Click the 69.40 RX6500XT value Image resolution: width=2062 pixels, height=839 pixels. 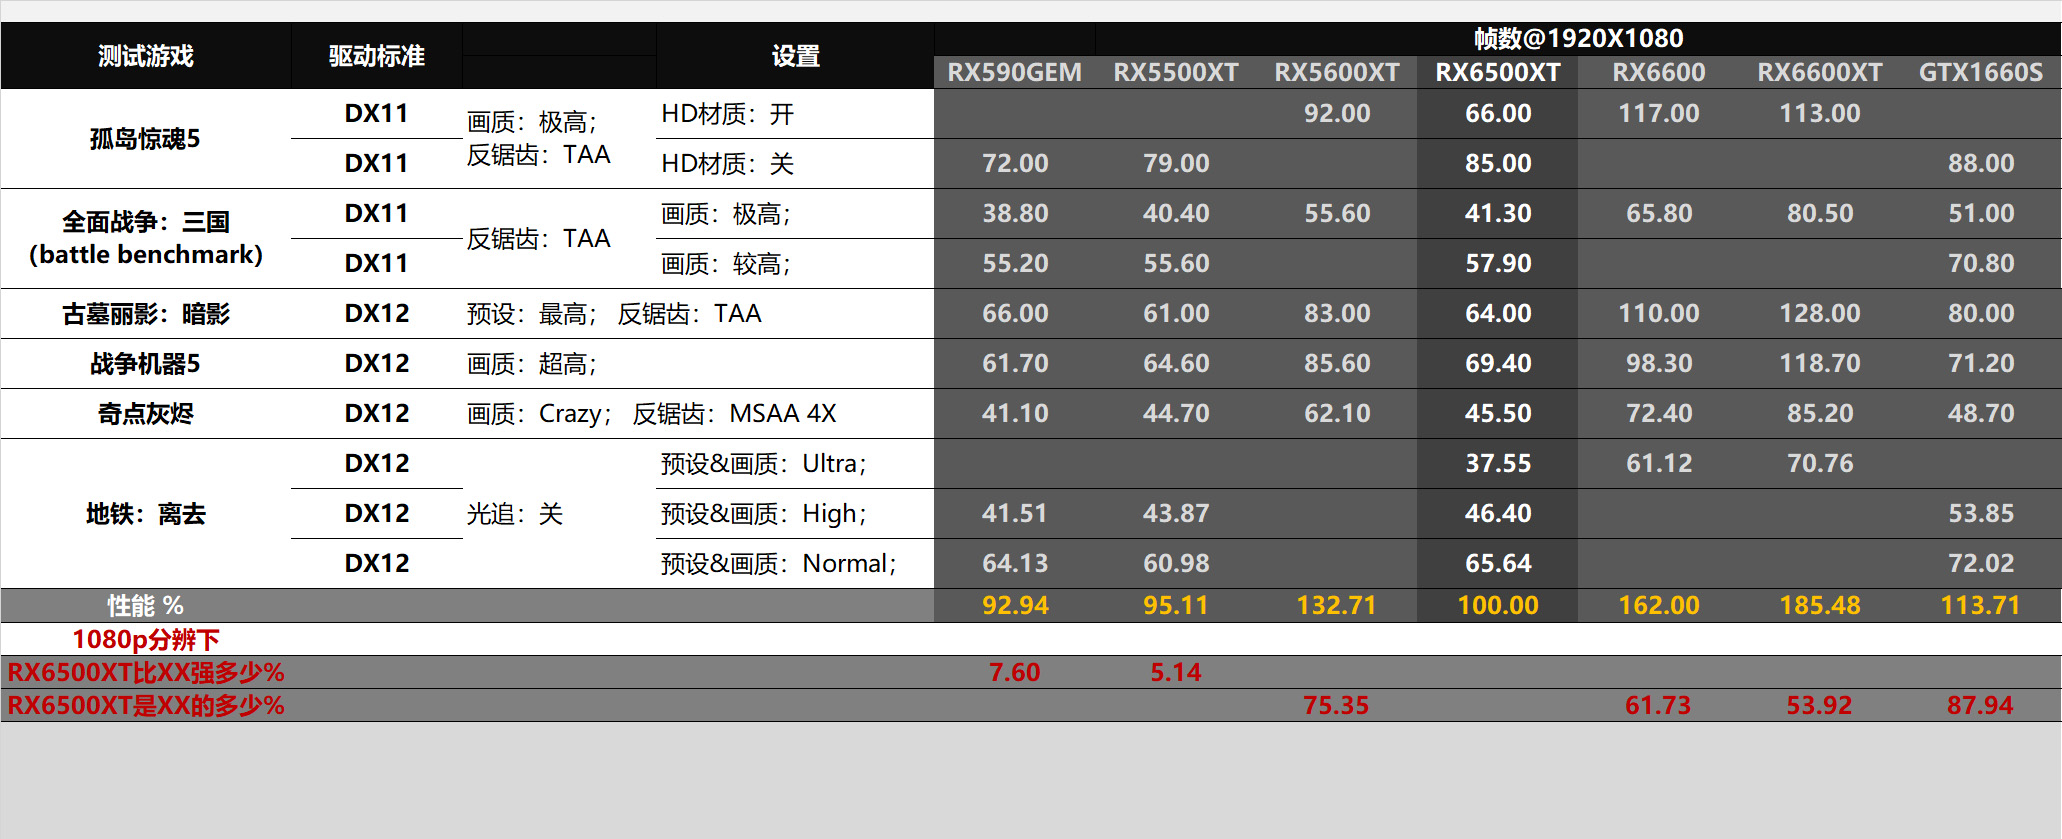click(x=1498, y=363)
